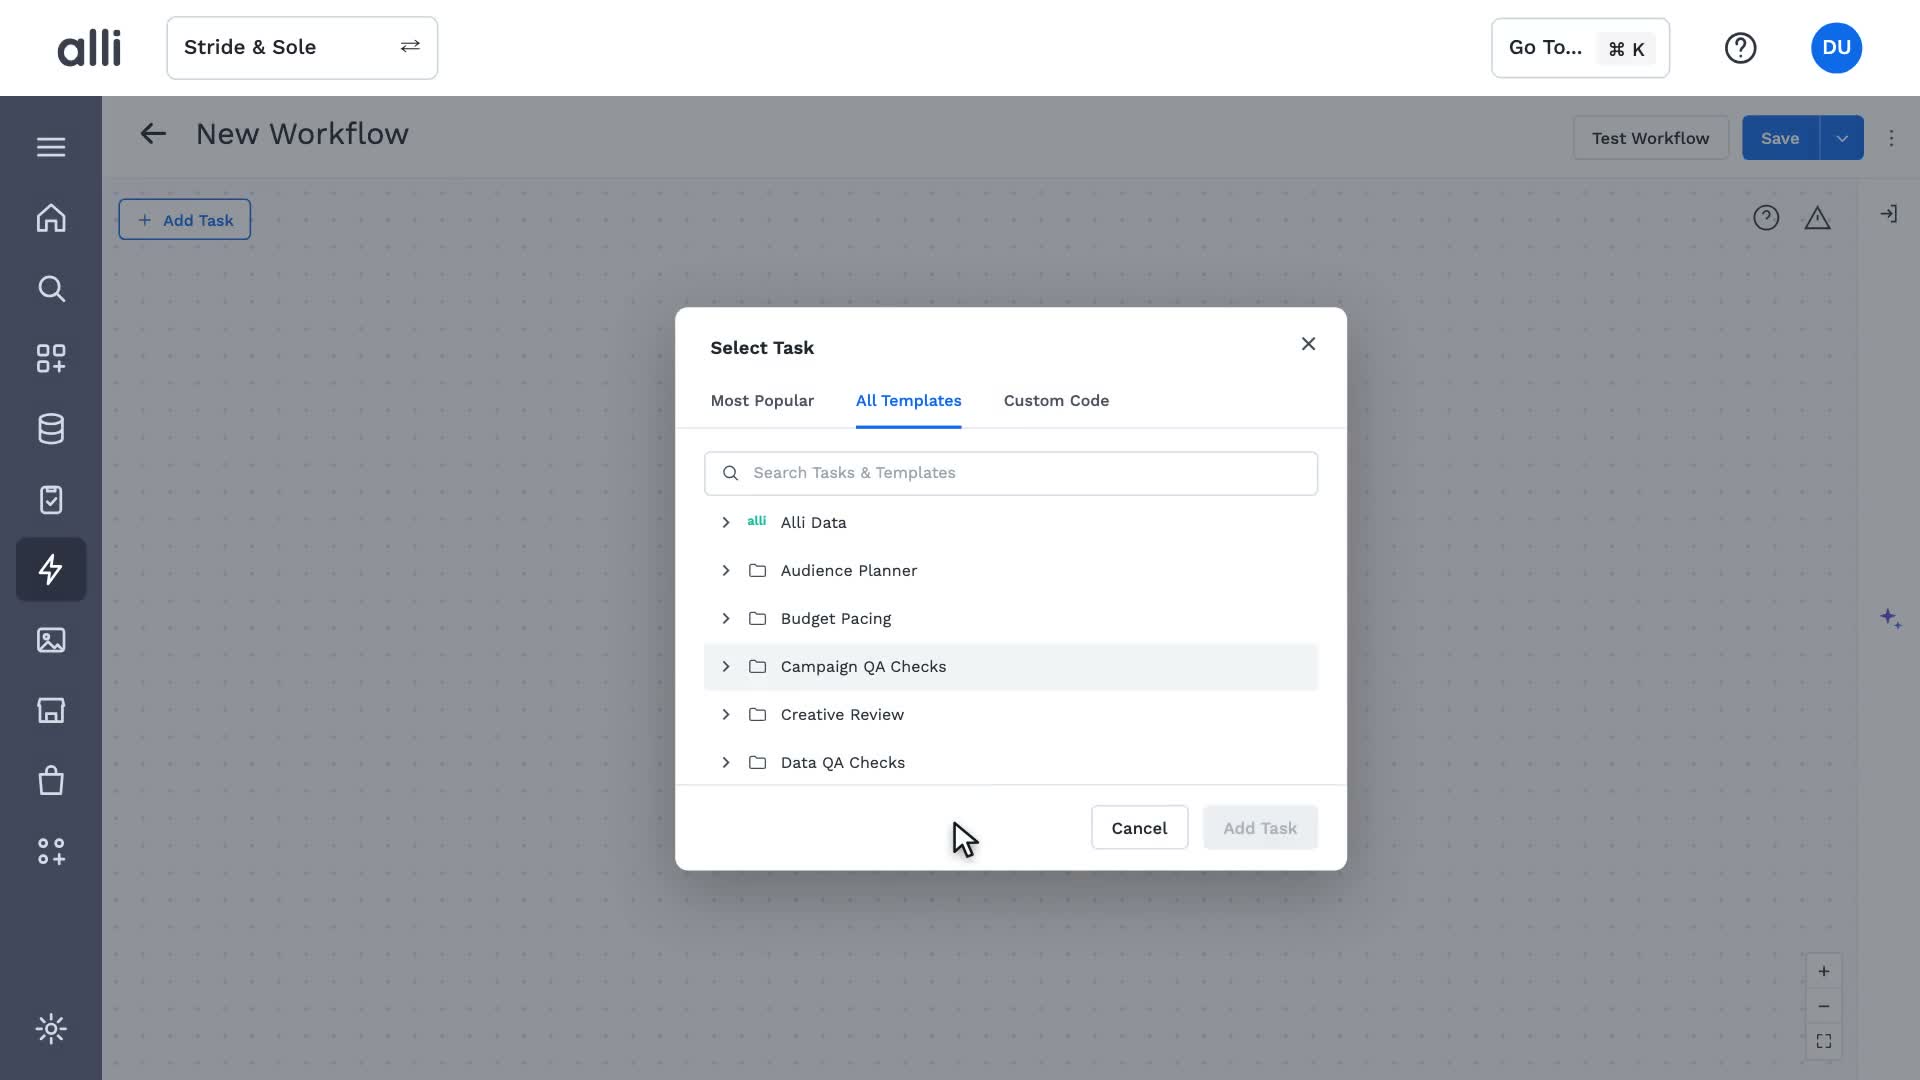Open the DU user avatar menu

[1836, 48]
